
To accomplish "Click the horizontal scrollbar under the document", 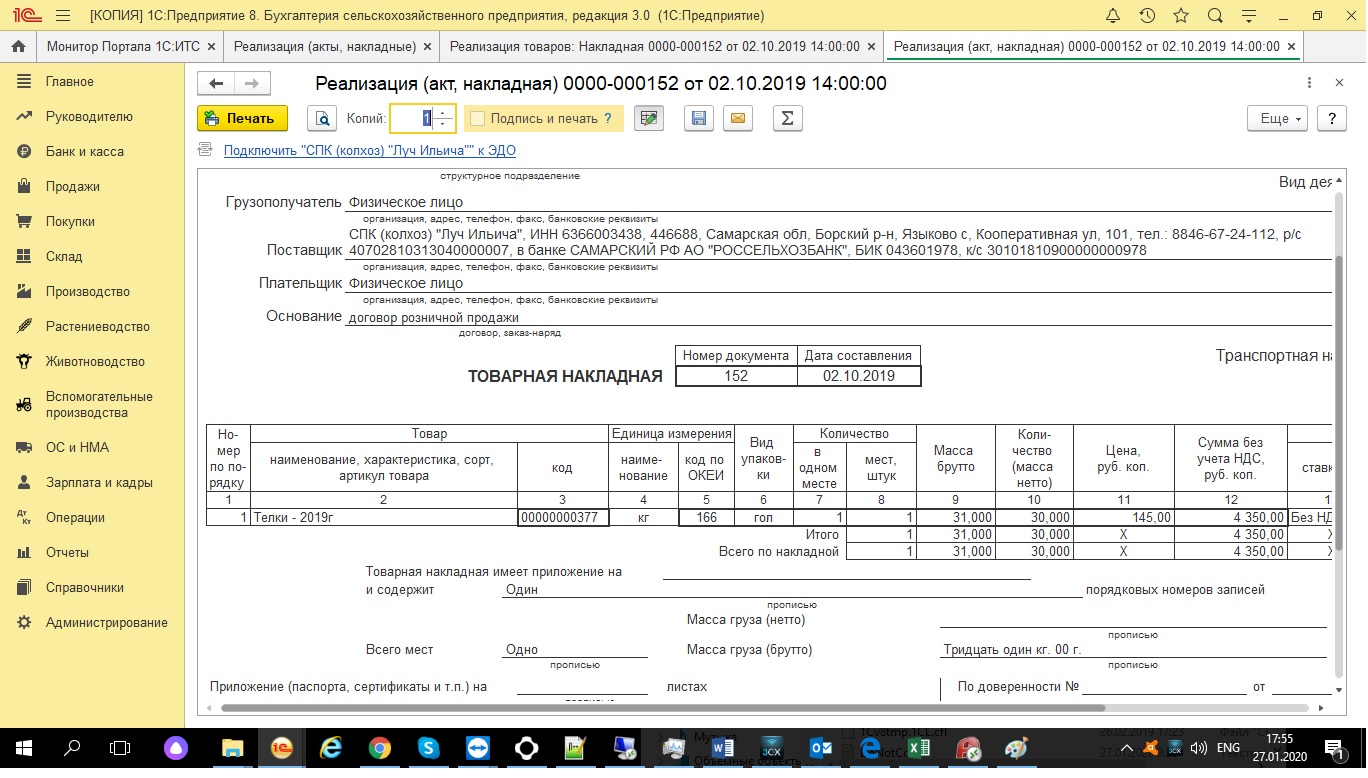I will tap(700, 708).
